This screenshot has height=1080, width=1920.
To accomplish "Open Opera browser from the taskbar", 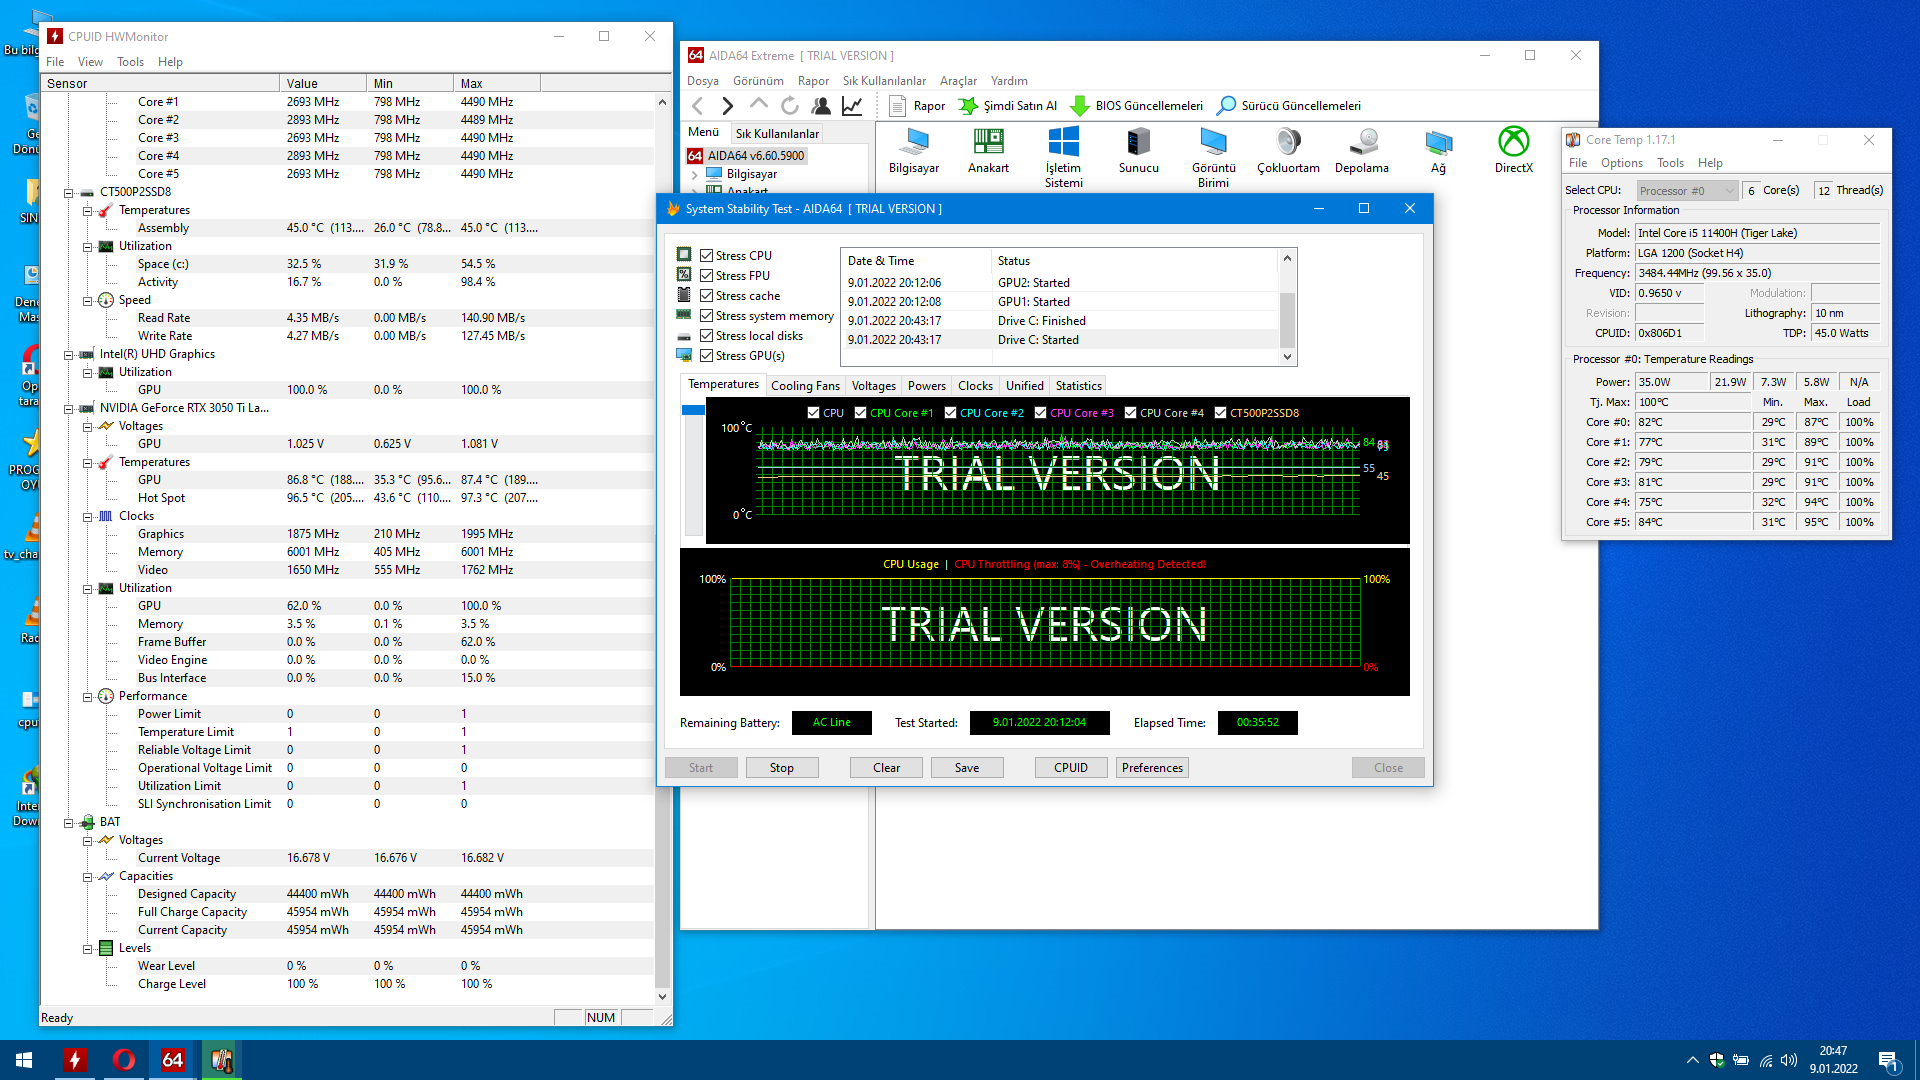I will tap(124, 1060).
